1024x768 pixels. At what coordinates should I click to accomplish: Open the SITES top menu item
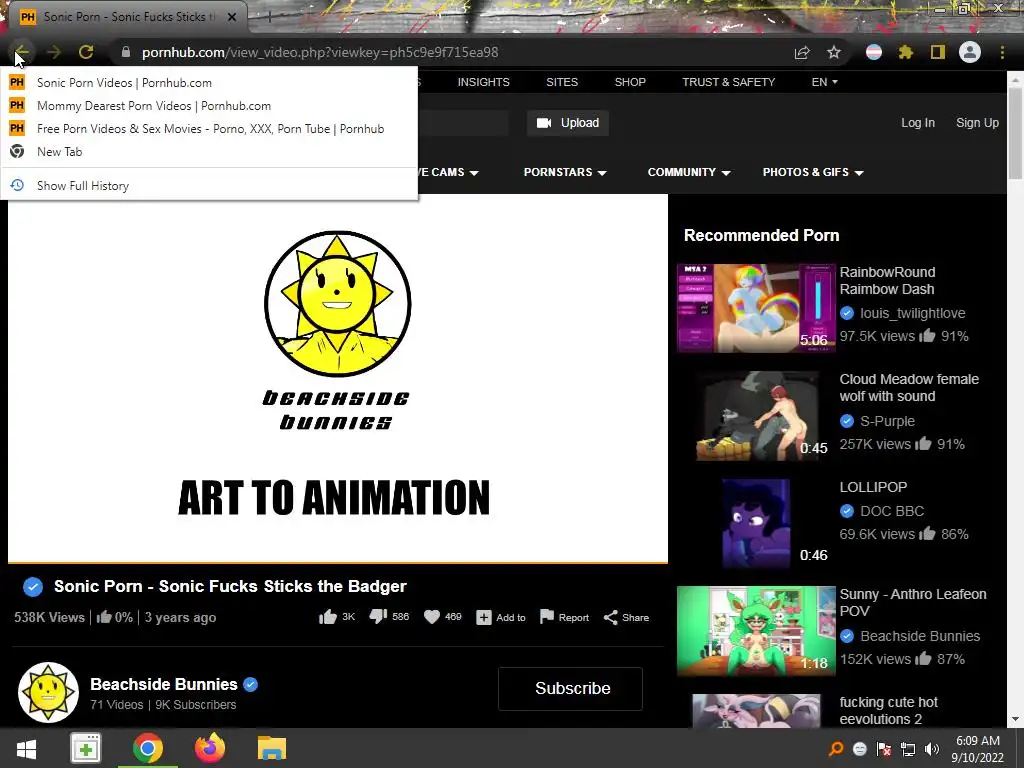coord(562,82)
